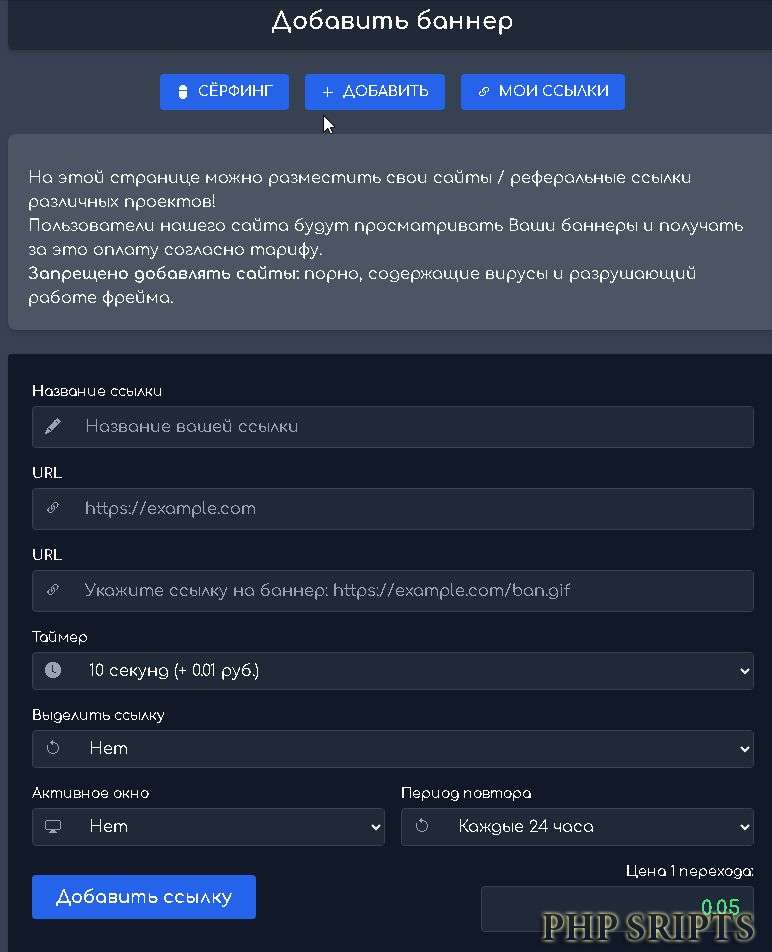Viewport: 772px width, 952px height.
Task: Open the Таймер dropdown
Action: 393,671
